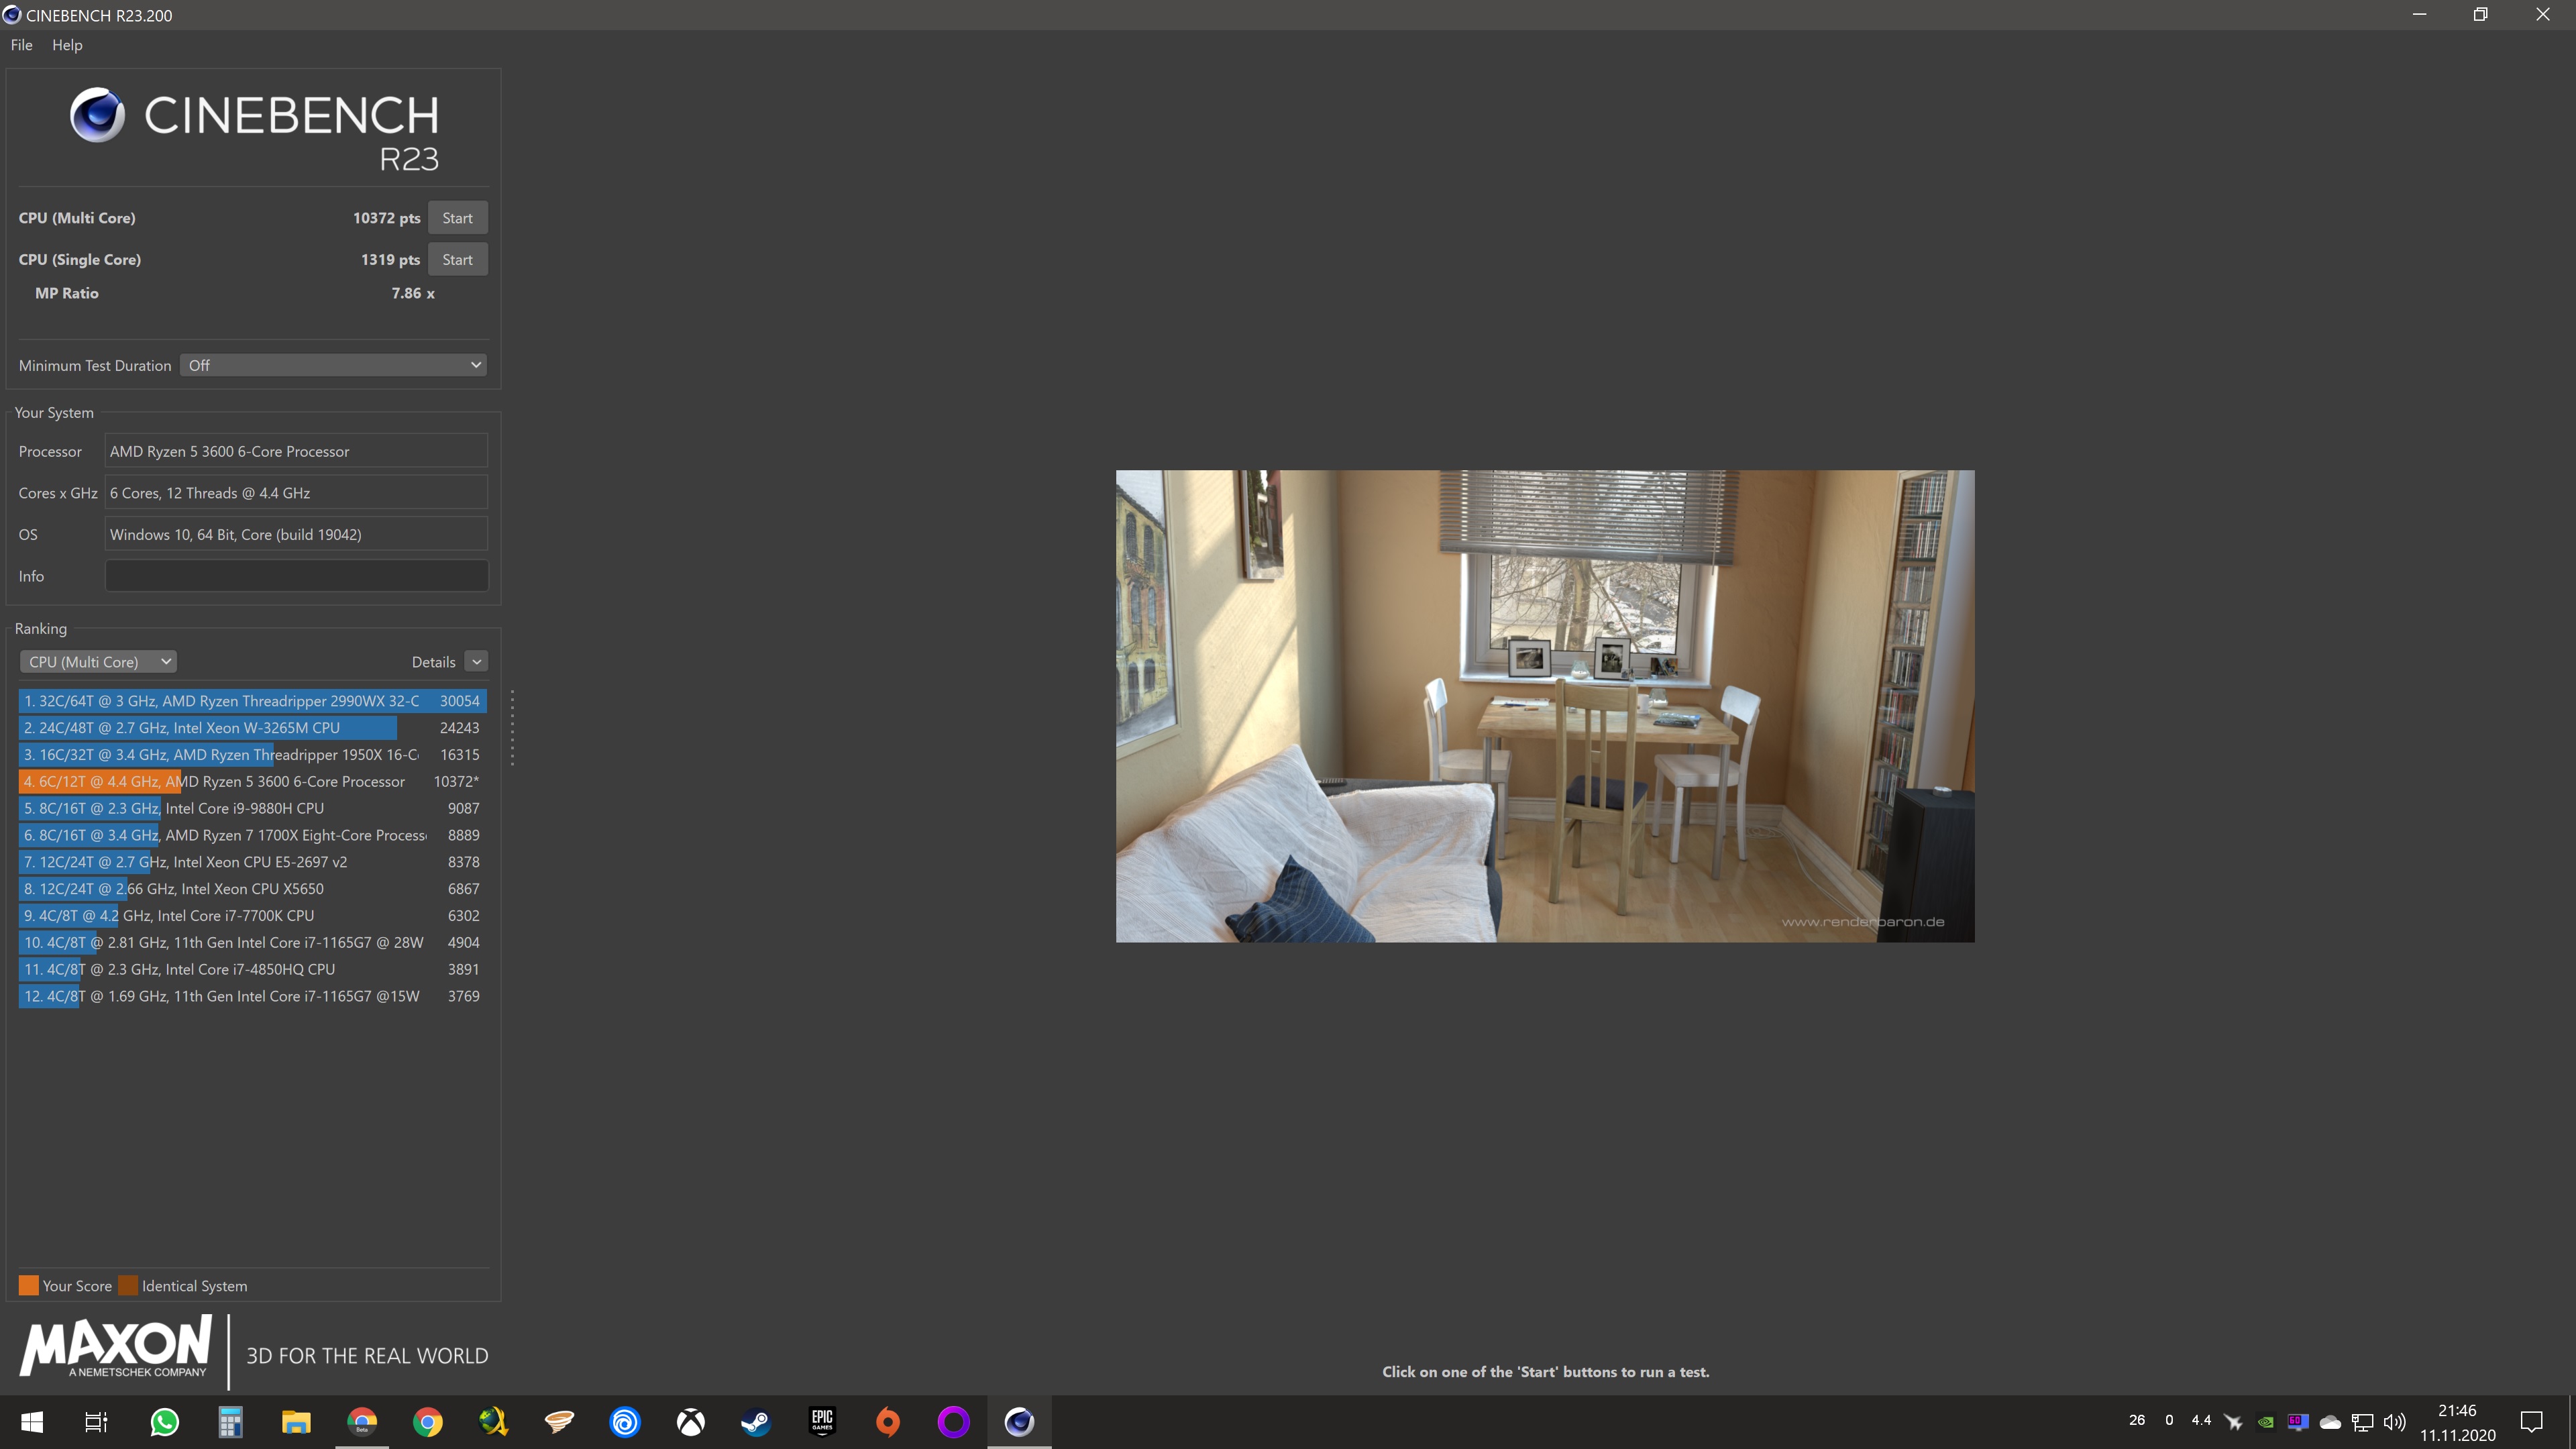Select the Intel Core i9-9880H ranking row
2576x1449 pixels.
tap(252, 808)
